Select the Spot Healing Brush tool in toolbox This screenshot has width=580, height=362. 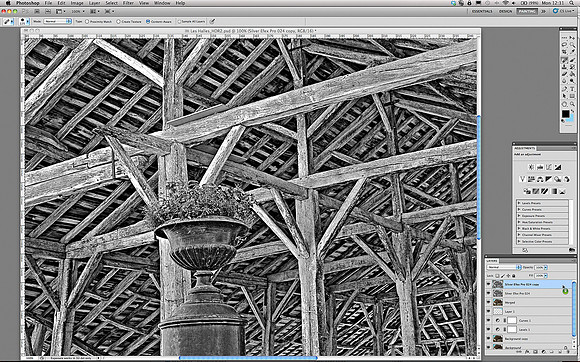coord(564,60)
